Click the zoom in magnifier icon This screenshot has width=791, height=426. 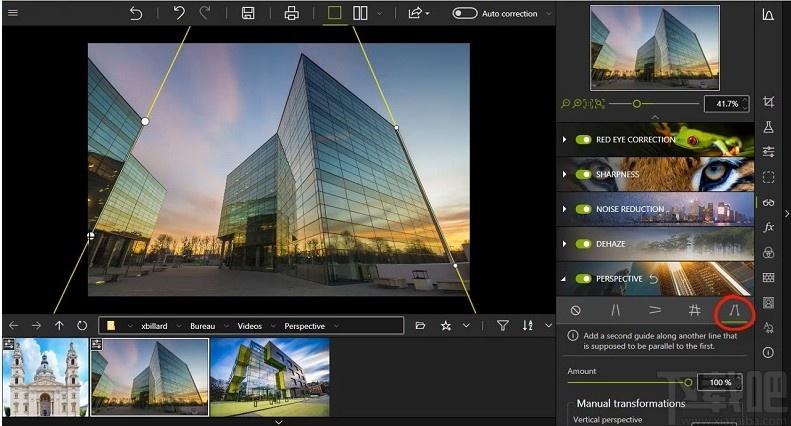tap(577, 103)
